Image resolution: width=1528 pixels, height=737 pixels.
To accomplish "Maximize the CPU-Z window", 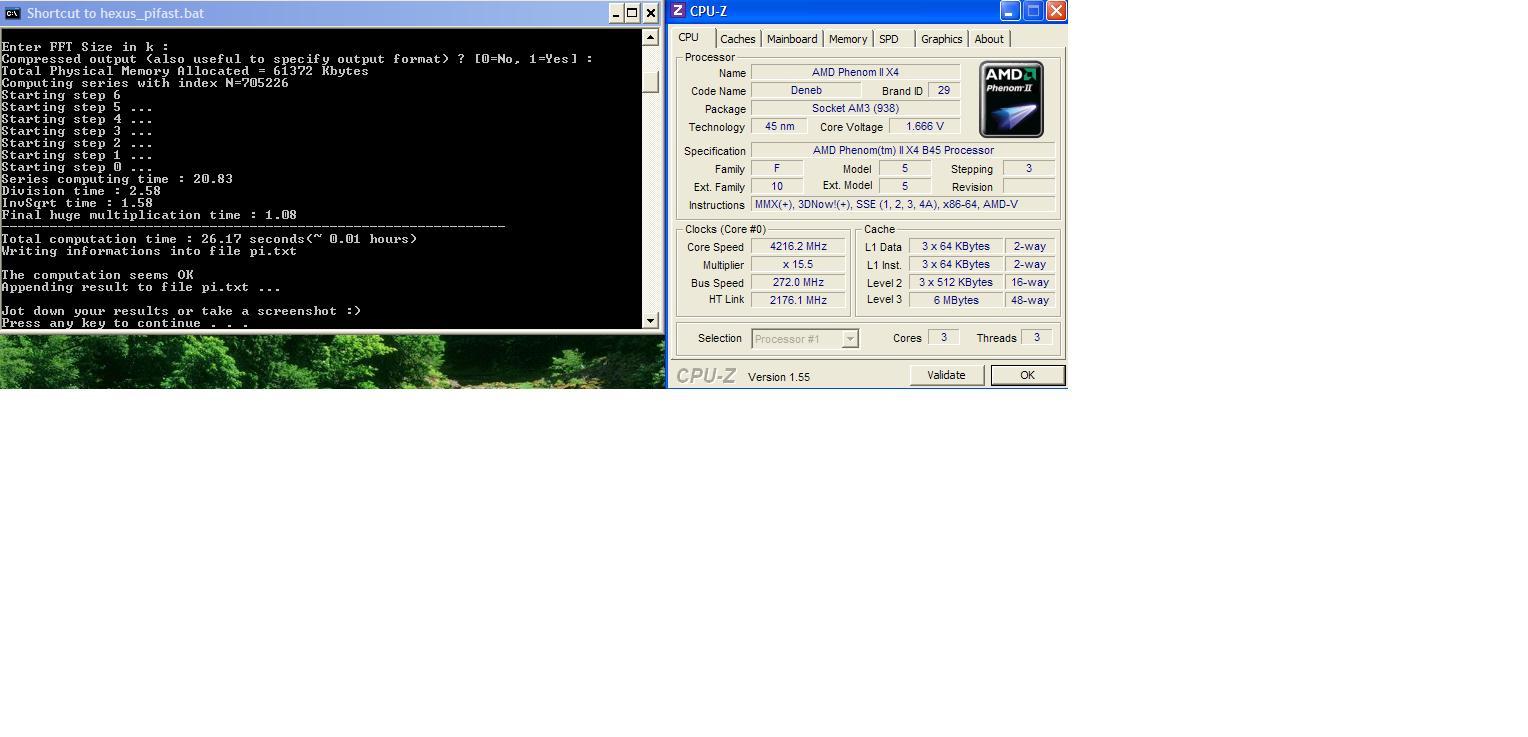I will pos(1033,11).
